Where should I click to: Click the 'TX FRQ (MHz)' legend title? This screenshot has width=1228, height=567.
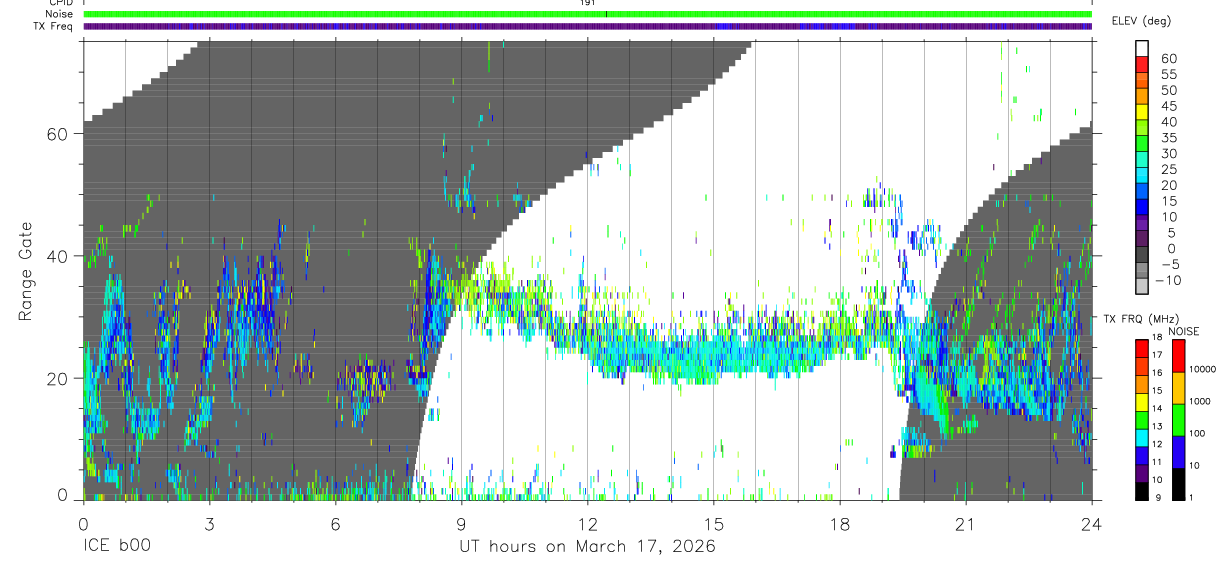click(1141, 318)
